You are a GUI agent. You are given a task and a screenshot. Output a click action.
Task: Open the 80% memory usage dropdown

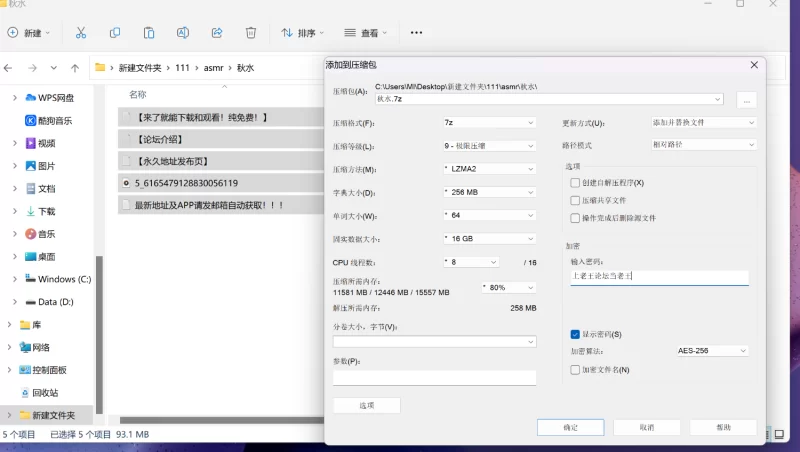coord(509,288)
